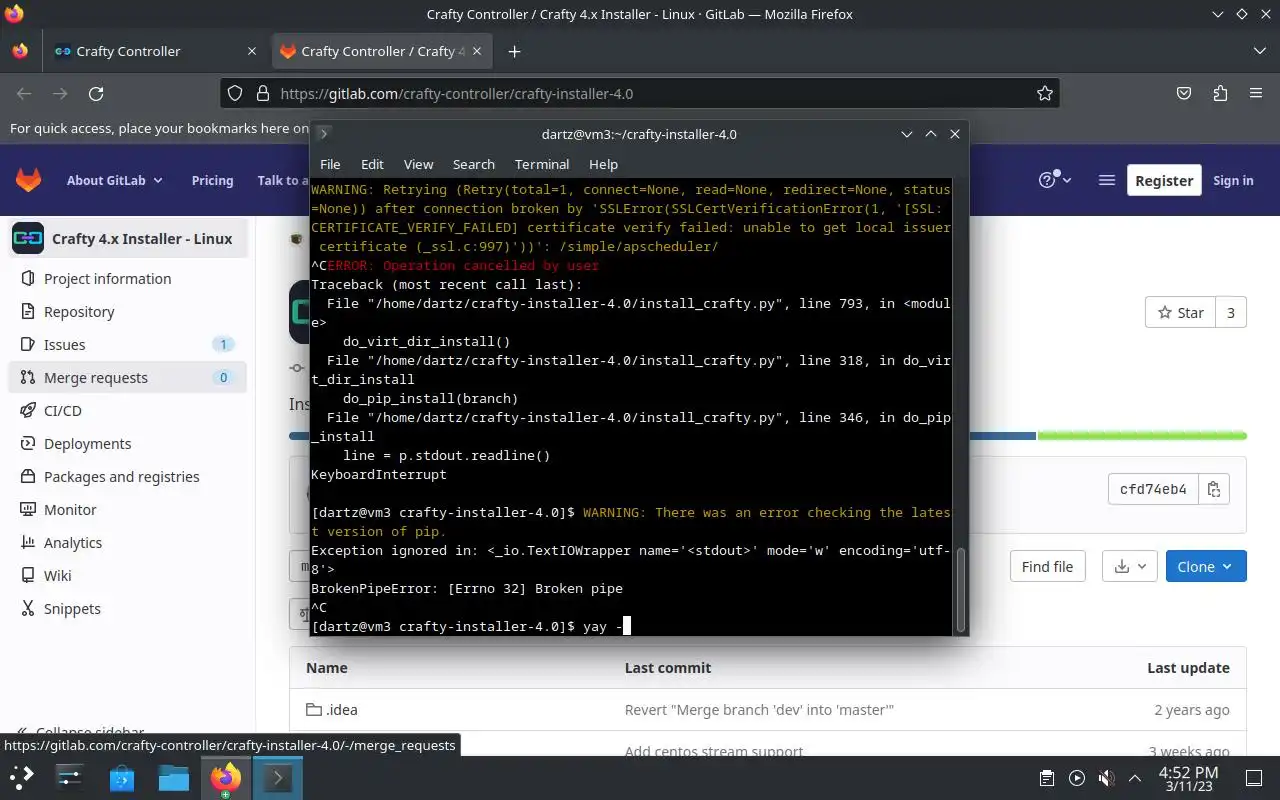Open the download source code dropdown
The height and width of the screenshot is (800, 1280).
tap(1130, 566)
